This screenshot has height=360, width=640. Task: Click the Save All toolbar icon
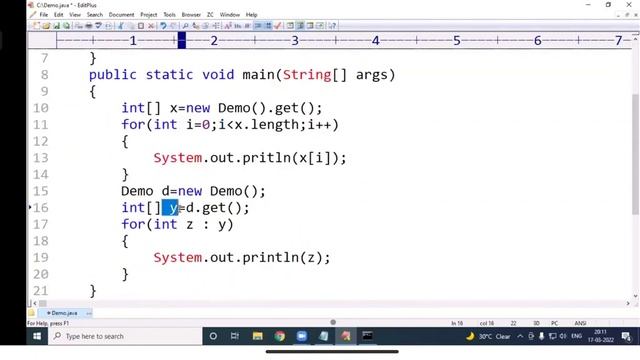coord(66,26)
